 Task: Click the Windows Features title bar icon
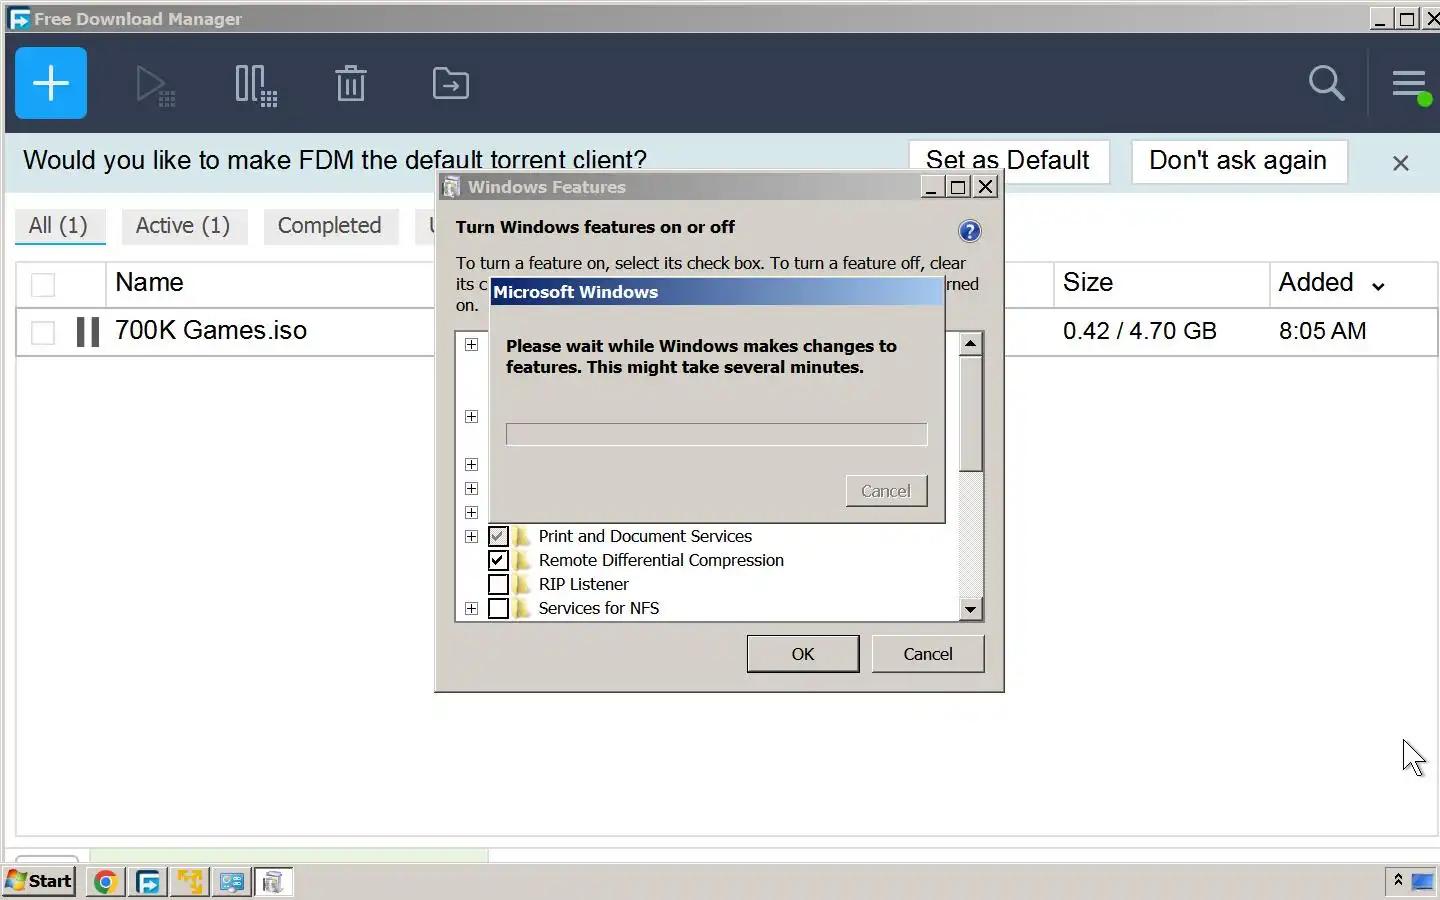[451, 187]
